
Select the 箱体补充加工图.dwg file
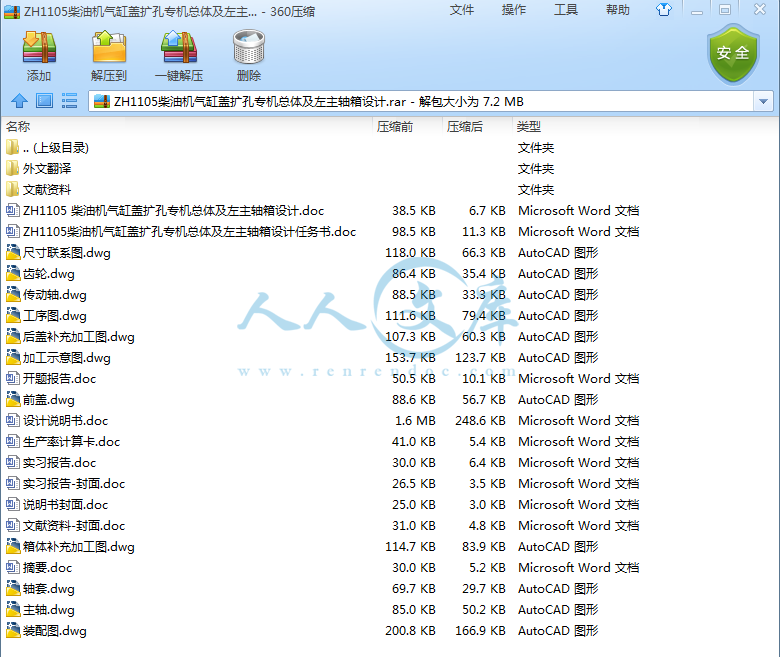click(390, 547)
